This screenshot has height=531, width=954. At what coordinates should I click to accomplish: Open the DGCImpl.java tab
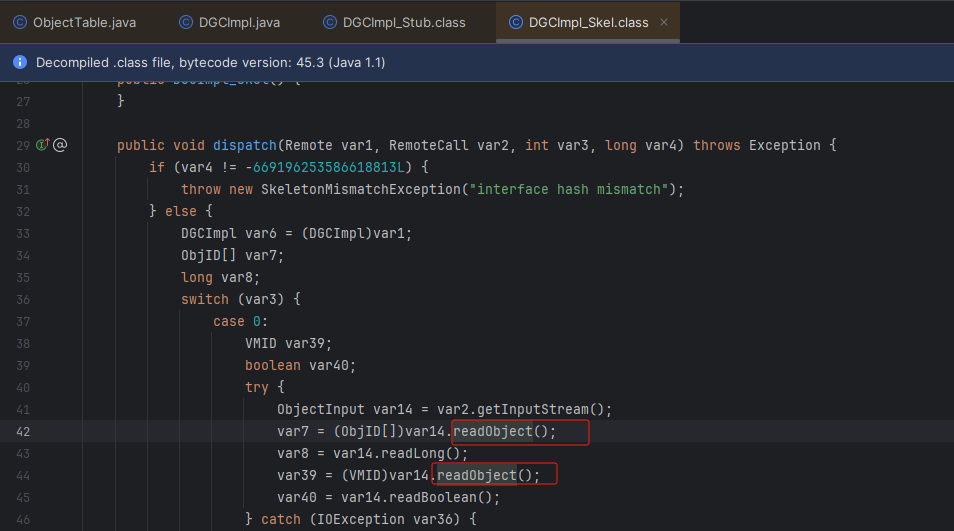(x=239, y=22)
